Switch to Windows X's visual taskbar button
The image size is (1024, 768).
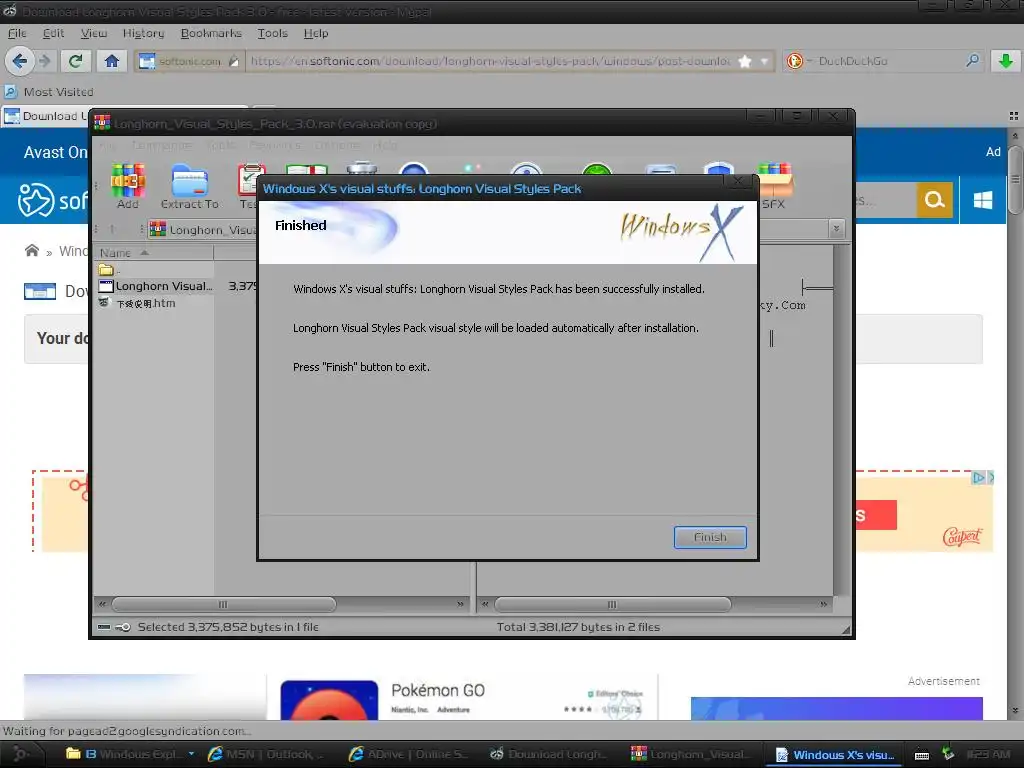click(x=835, y=754)
